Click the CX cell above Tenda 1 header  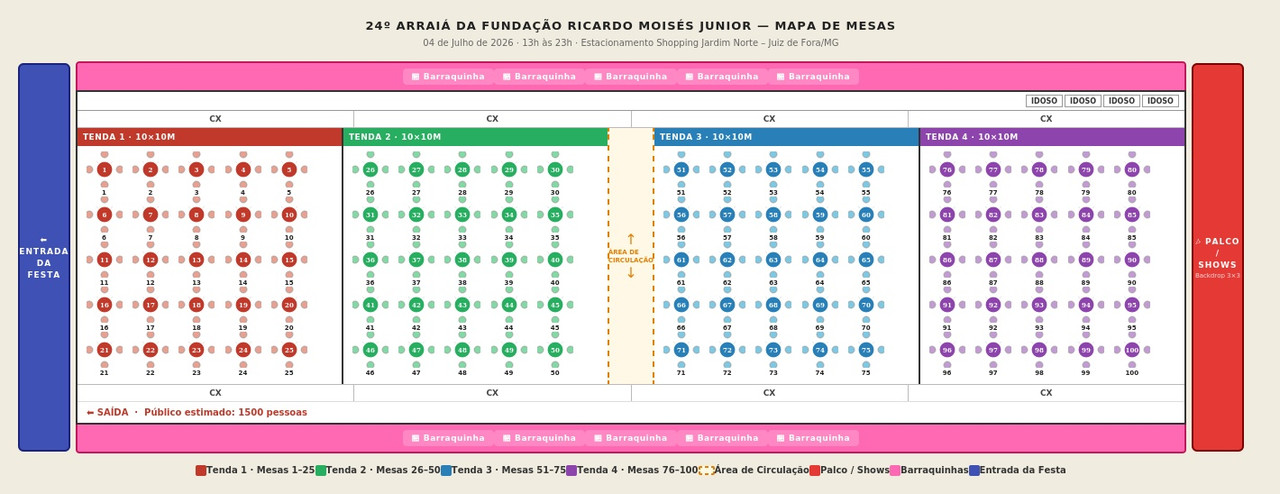tap(215, 119)
